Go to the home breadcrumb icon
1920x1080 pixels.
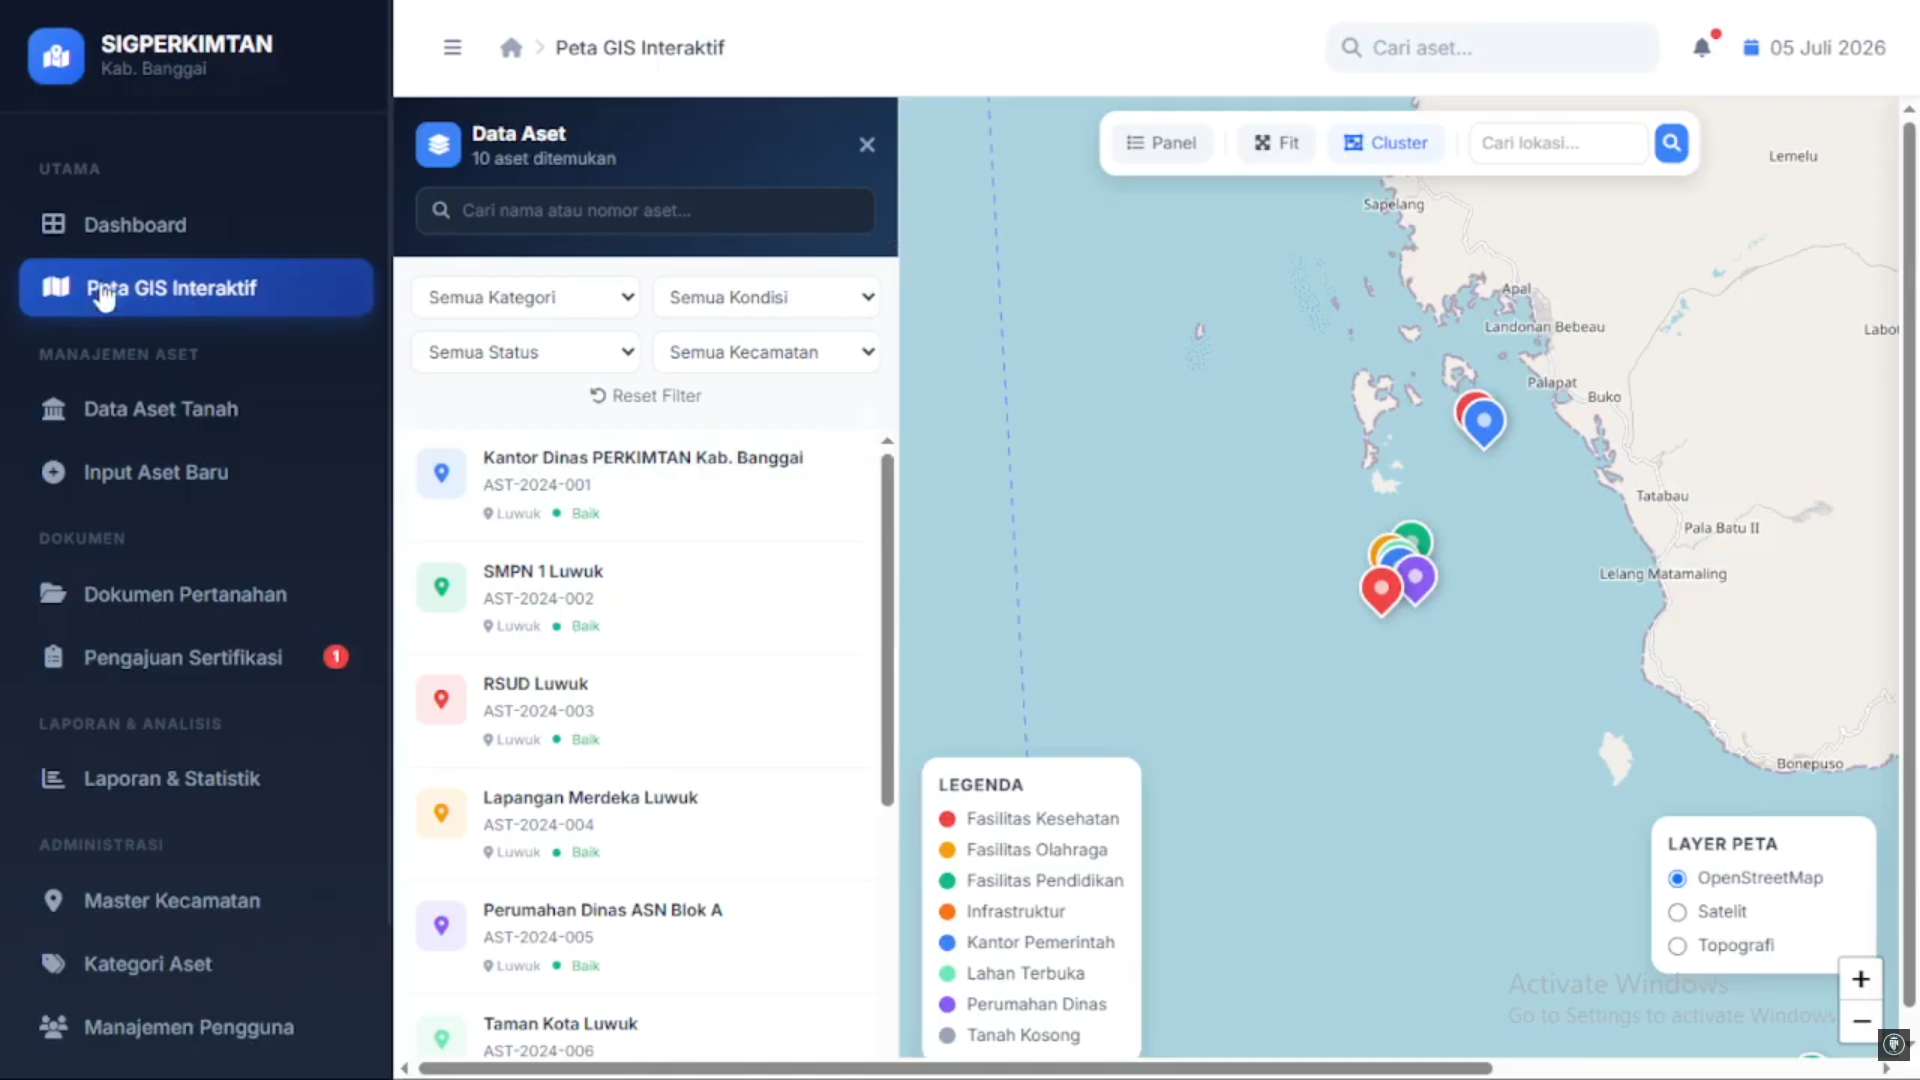coord(511,48)
